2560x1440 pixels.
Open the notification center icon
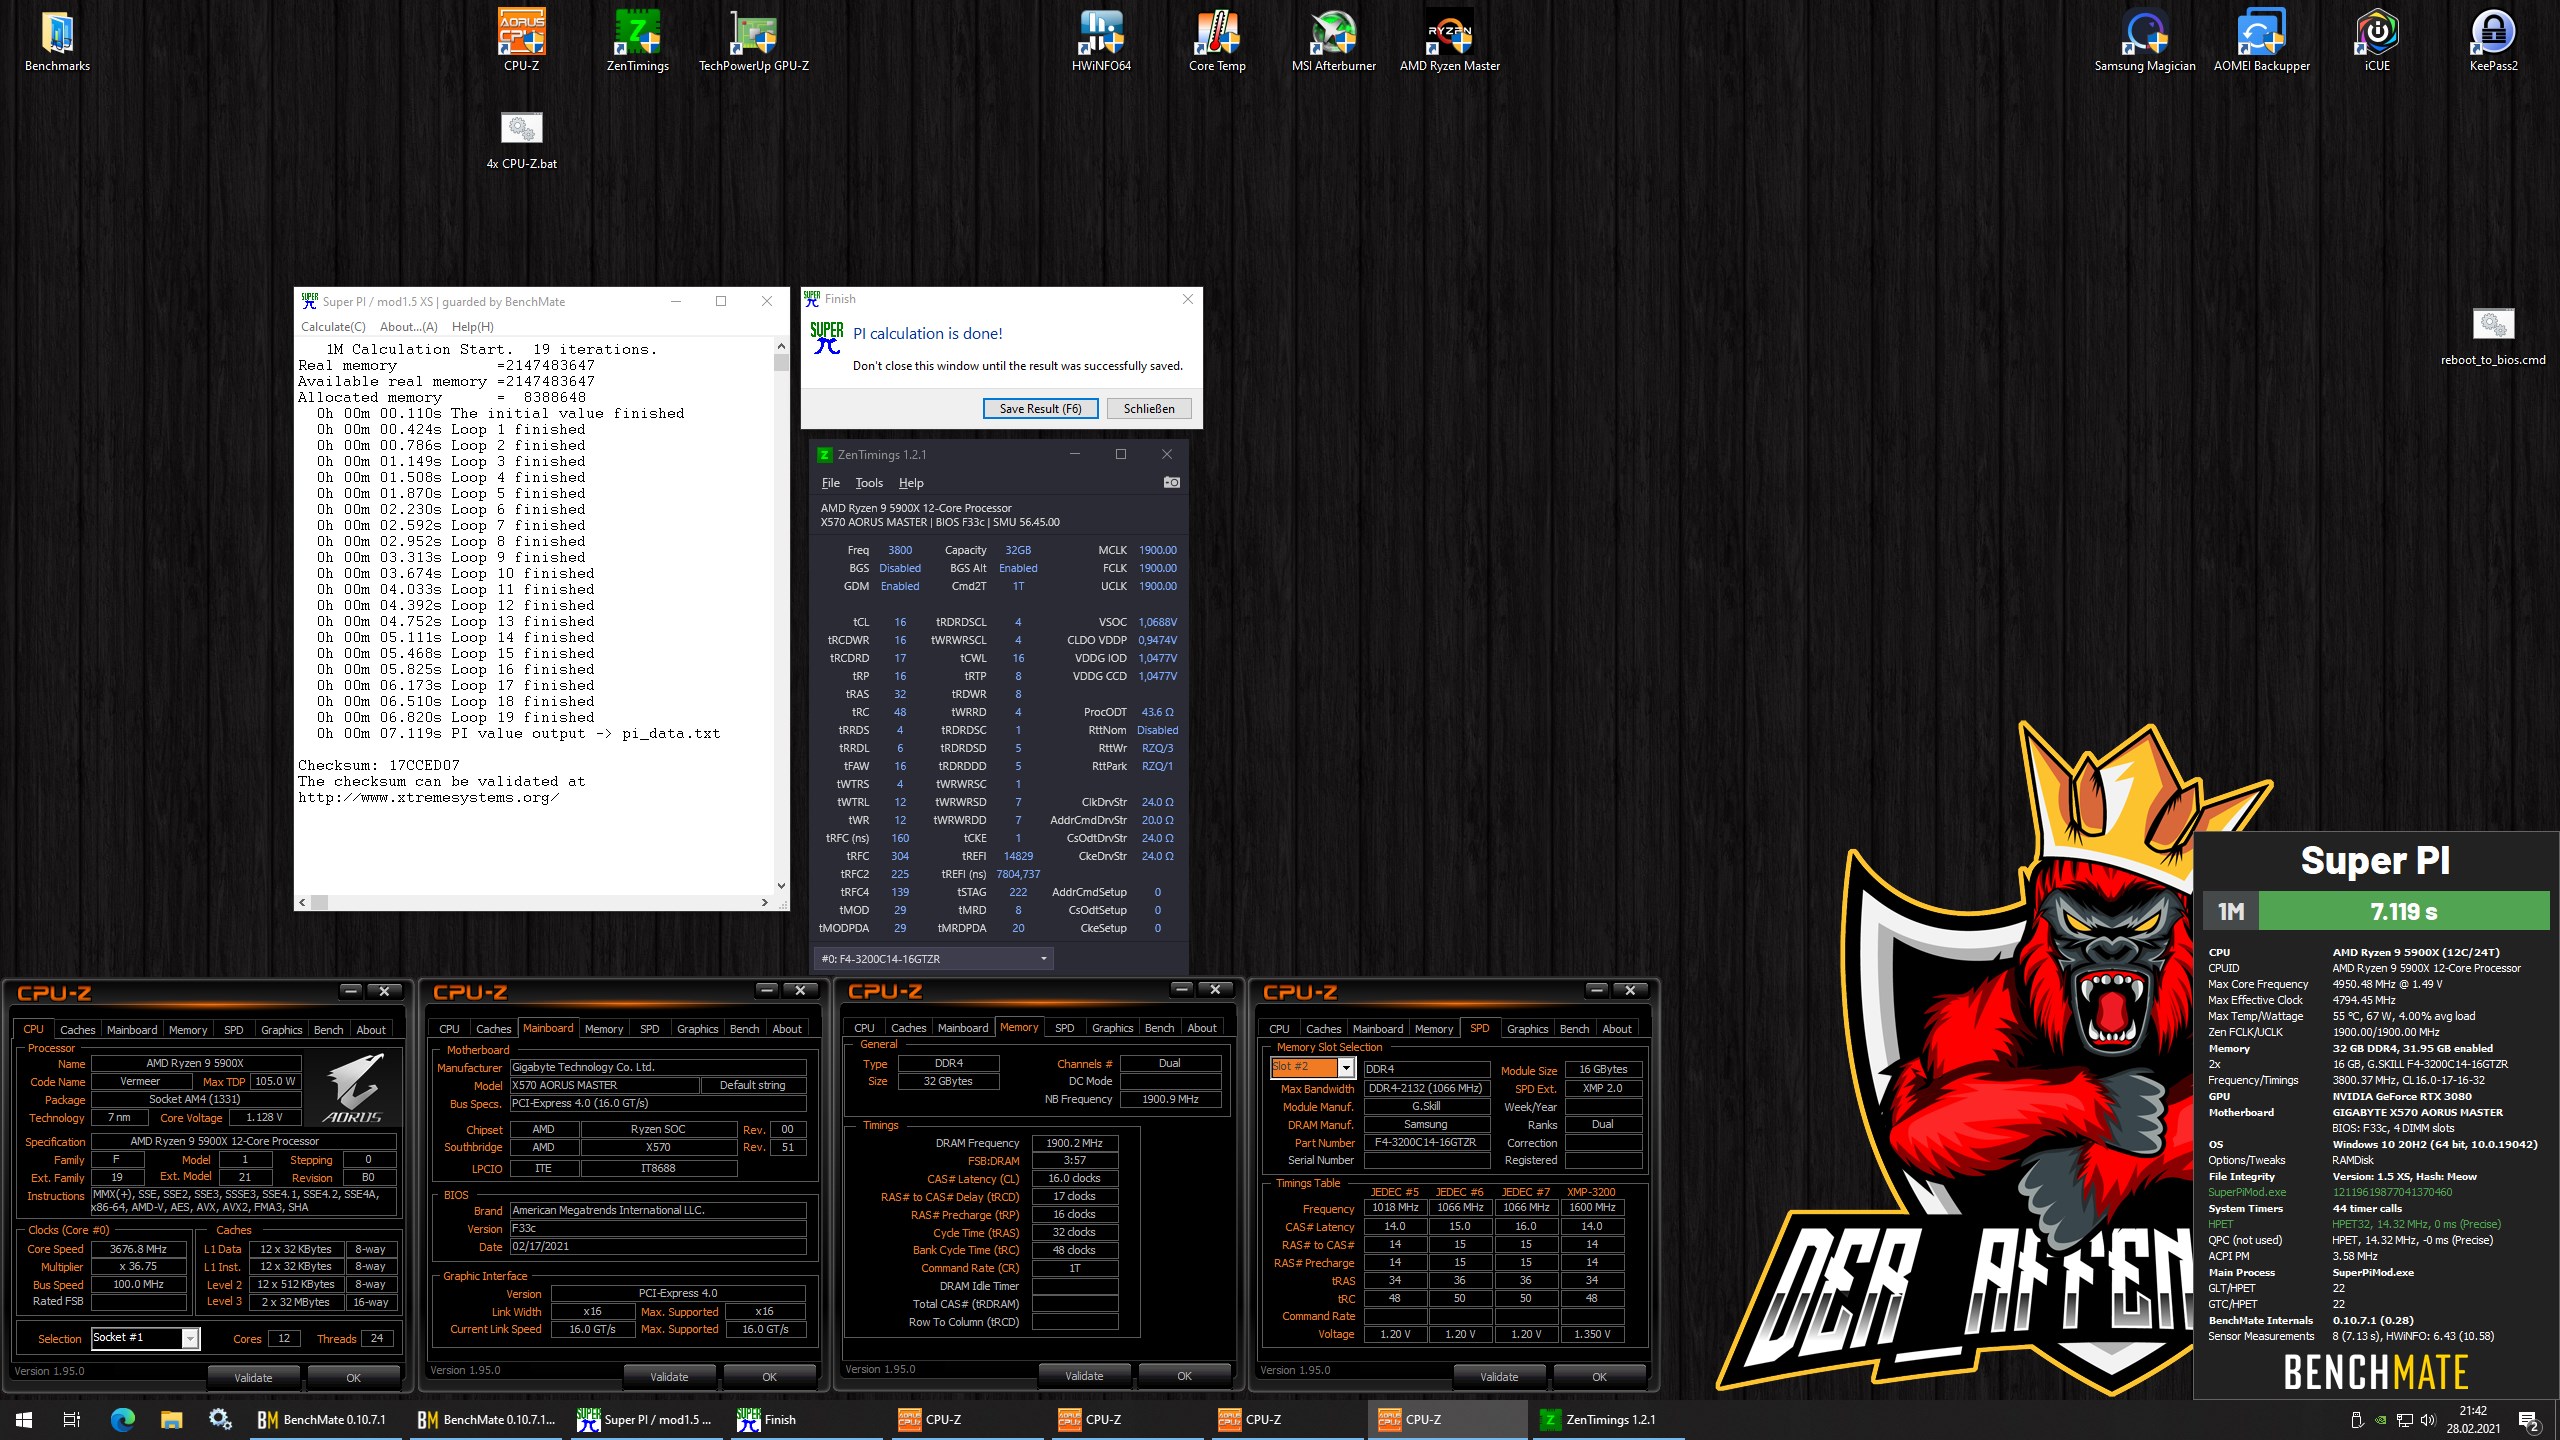pyautogui.click(x=2528, y=1419)
